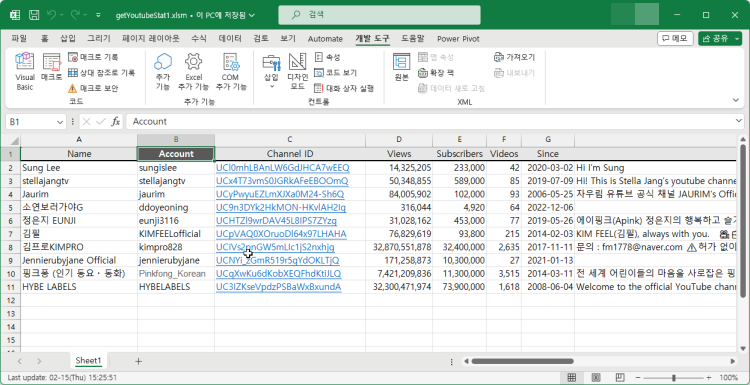Add a new sheet with plus button
Image resolution: width=750 pixels, height=385 pixels.
tap(138, 361)
